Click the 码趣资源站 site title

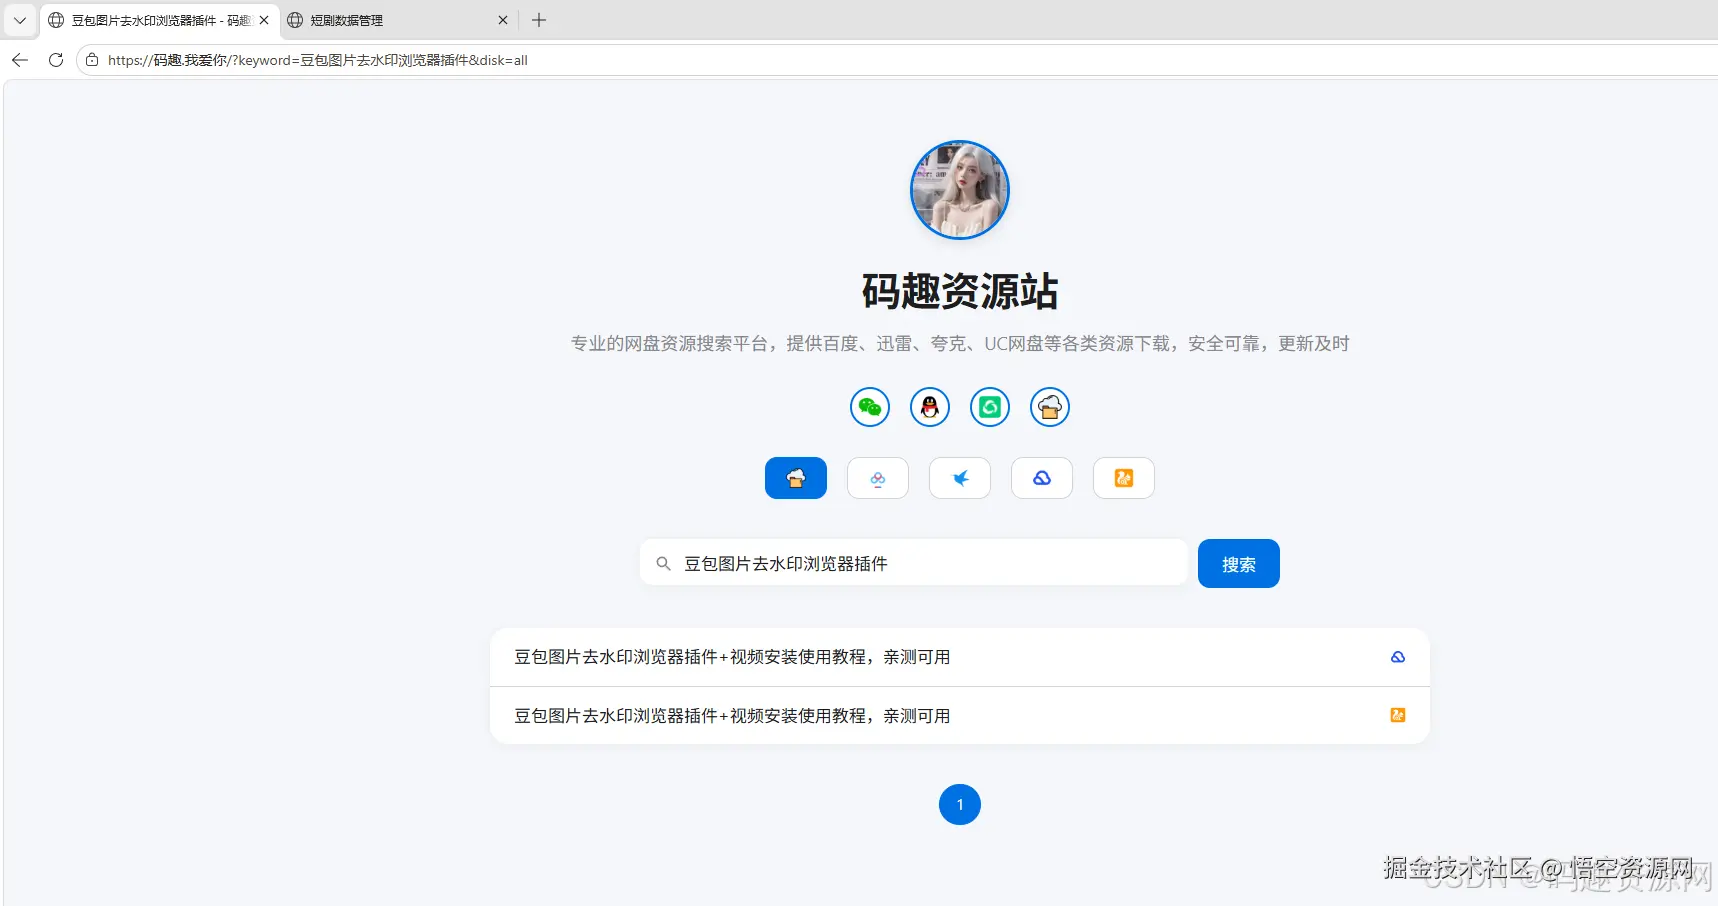click(x=960, y=291)
